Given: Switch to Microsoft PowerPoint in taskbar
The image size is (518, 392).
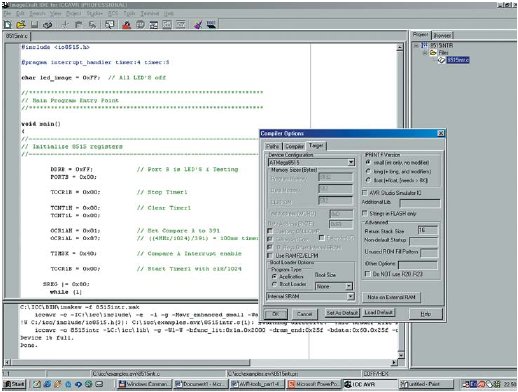Looking at the screenshot, I should [314, 384].
